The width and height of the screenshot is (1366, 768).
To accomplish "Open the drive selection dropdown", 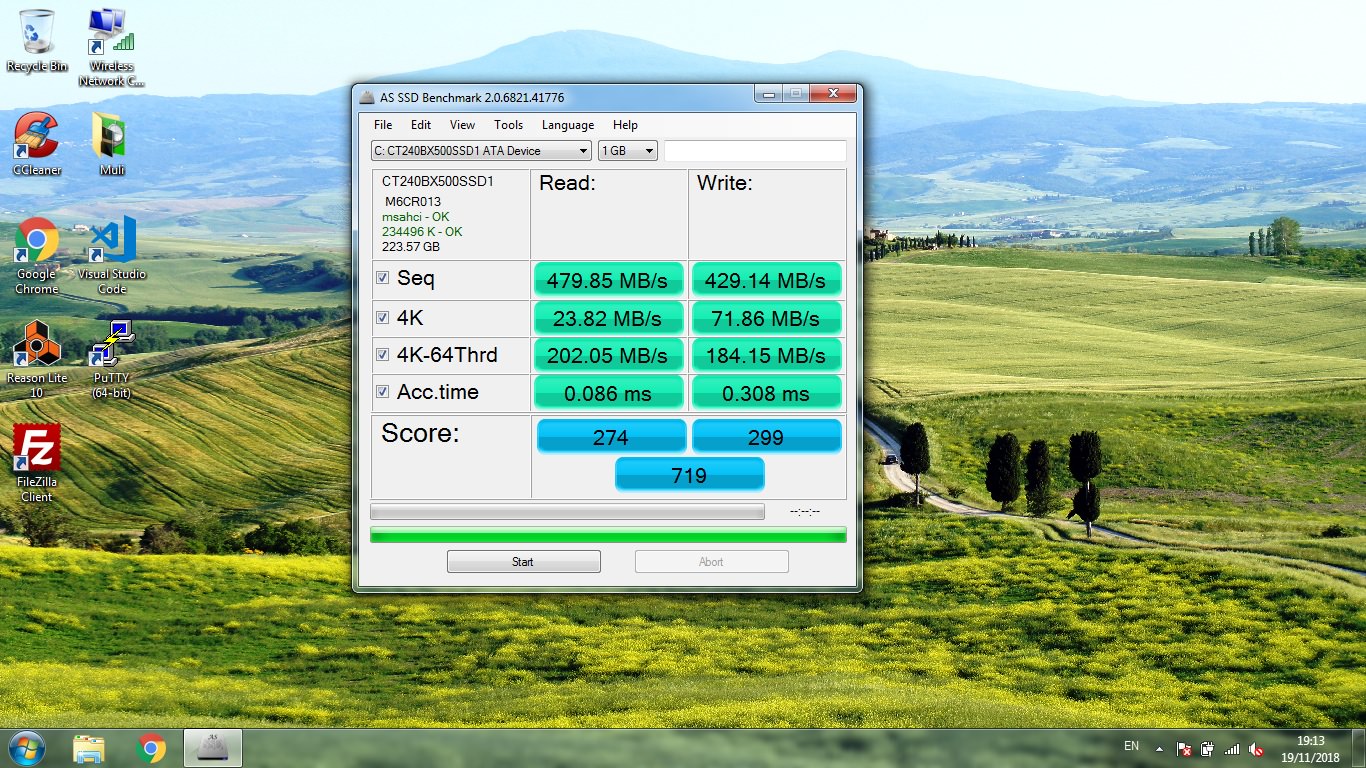I will [x=481, y=151].
